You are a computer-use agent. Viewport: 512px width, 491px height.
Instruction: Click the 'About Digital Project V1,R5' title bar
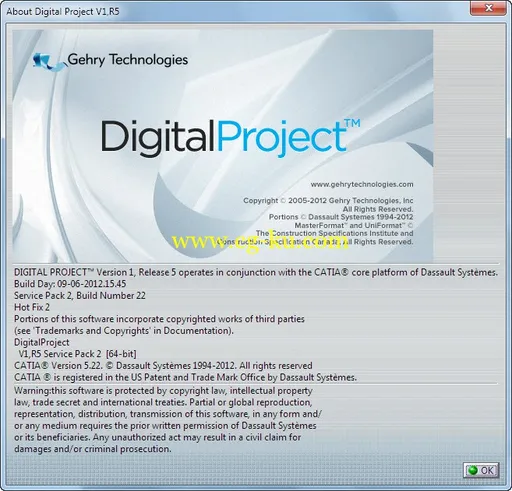63,11
